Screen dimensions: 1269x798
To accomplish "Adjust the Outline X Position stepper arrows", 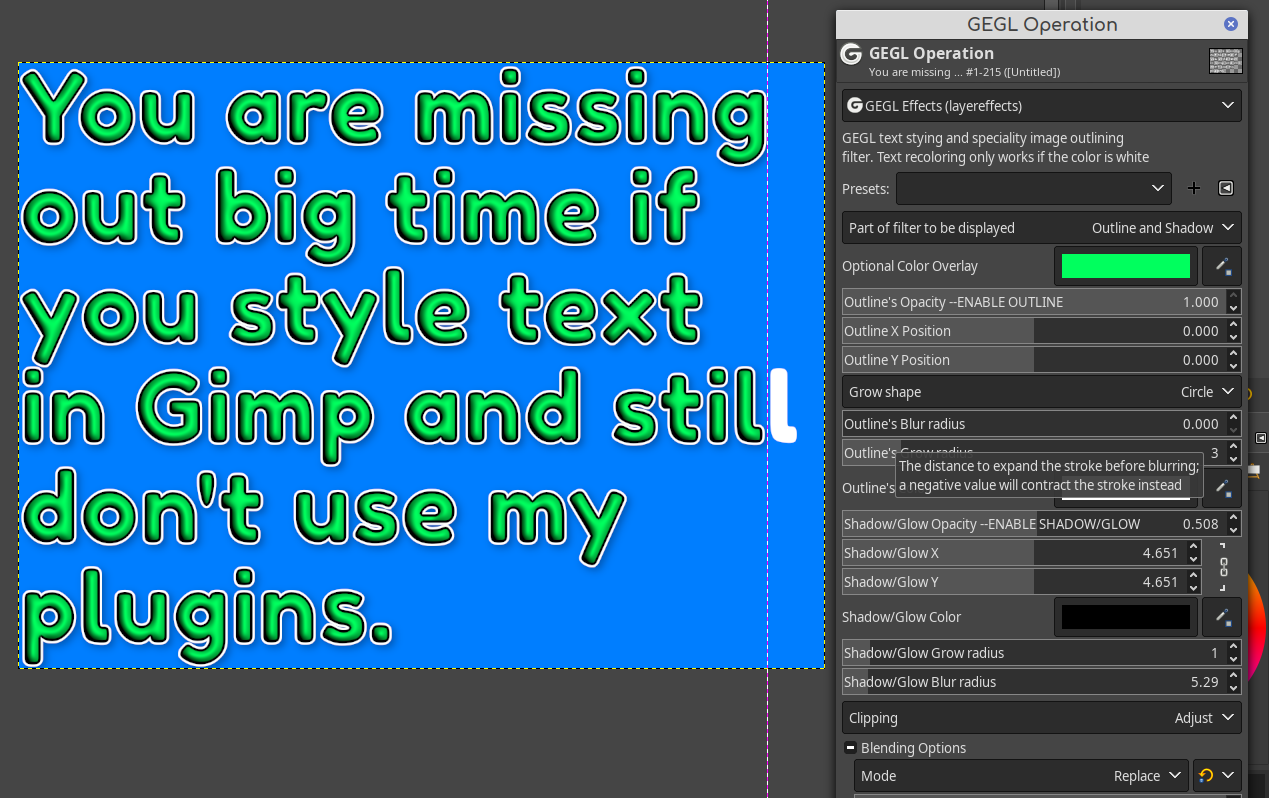I will point(1233,331).
